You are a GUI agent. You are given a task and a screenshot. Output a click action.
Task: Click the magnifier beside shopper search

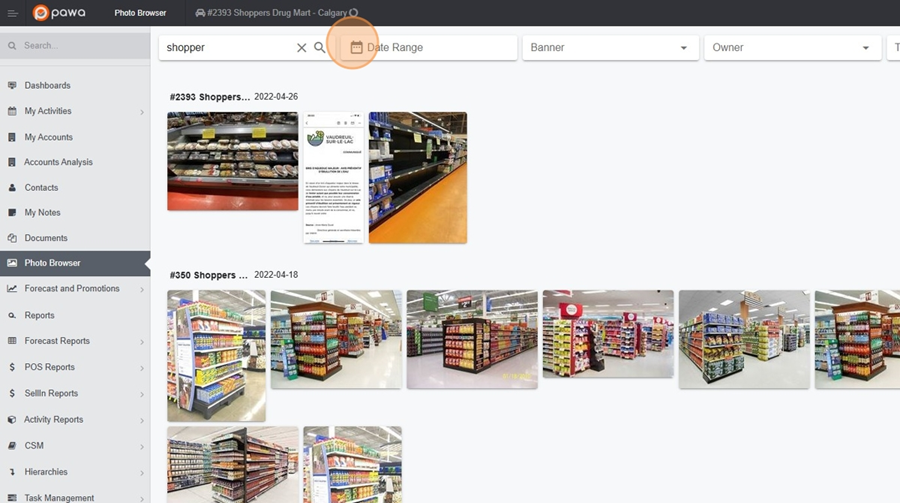[320, 48]
